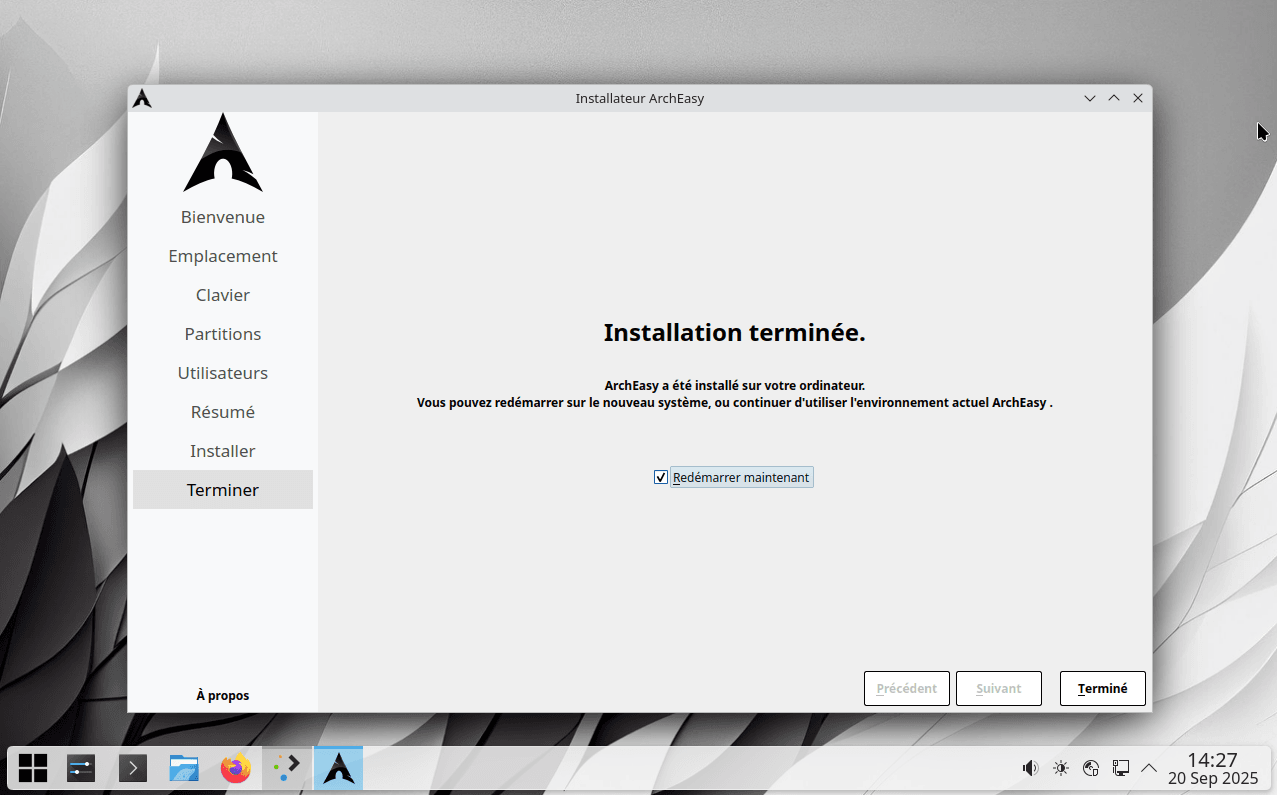Select the ArchEasy installer taskbar entry
This screenshot has width=1277, height=795.
[339, 768]
